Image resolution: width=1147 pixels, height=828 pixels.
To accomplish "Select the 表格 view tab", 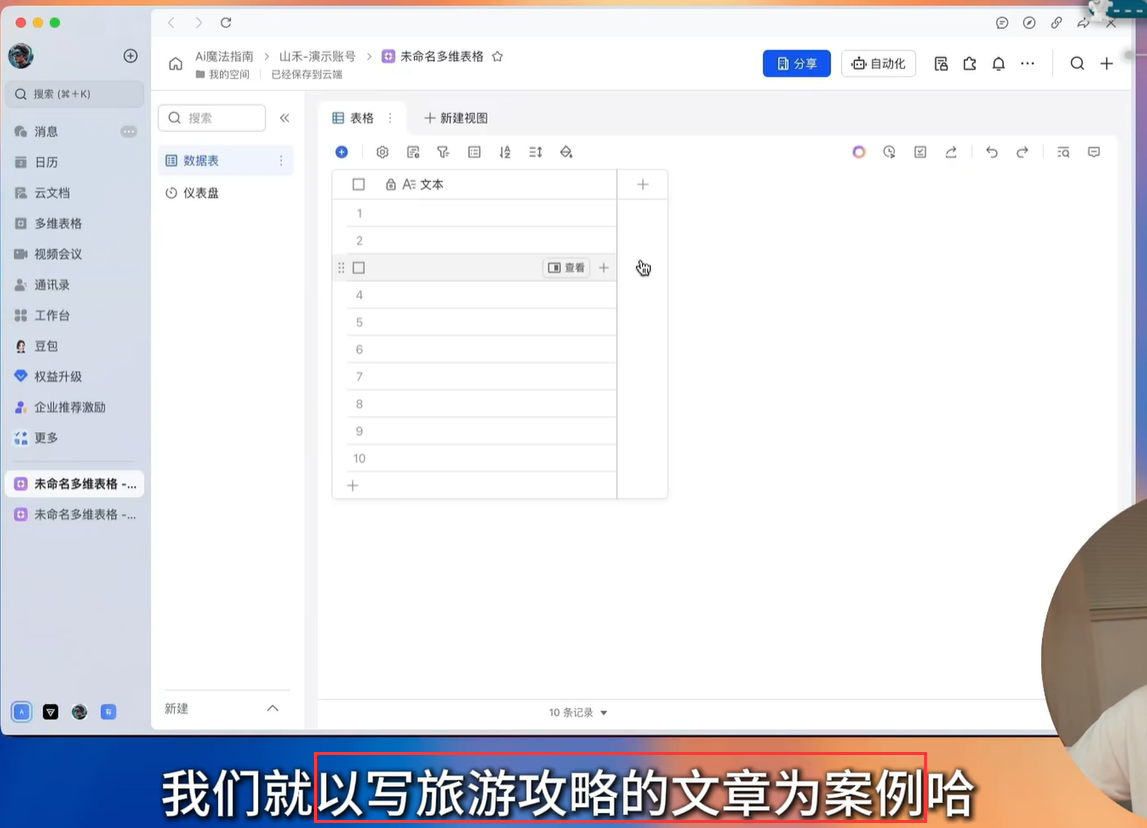I will [x=354, y=118].
